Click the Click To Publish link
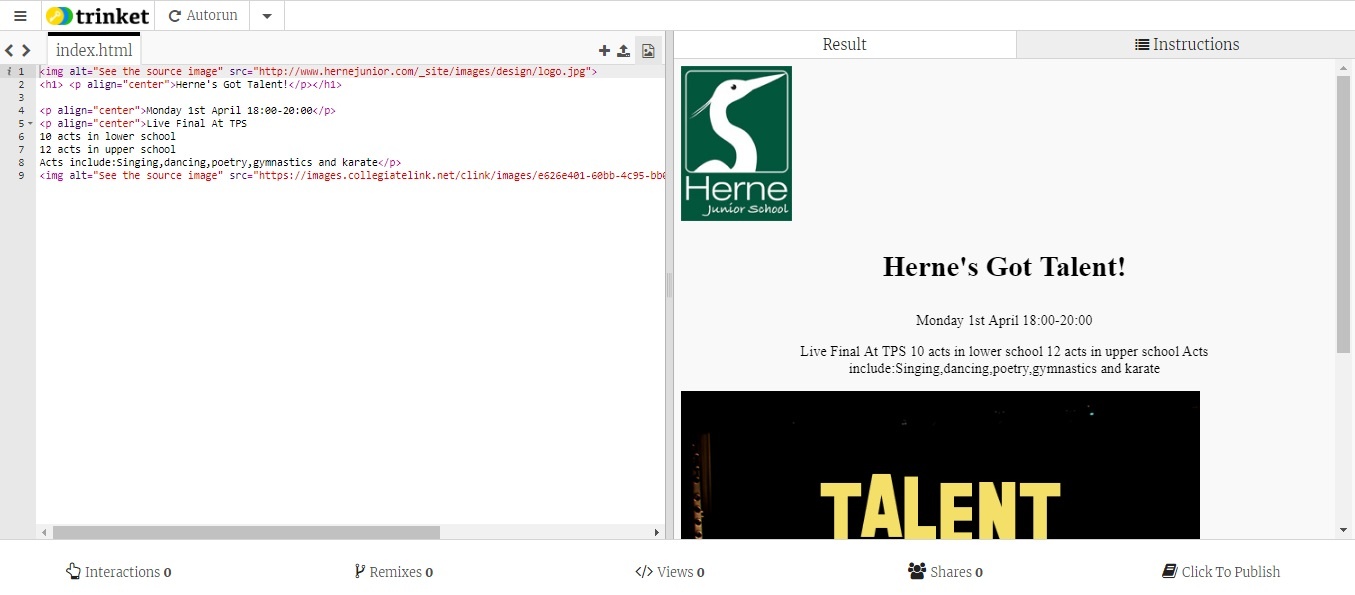 point(1221,572)
